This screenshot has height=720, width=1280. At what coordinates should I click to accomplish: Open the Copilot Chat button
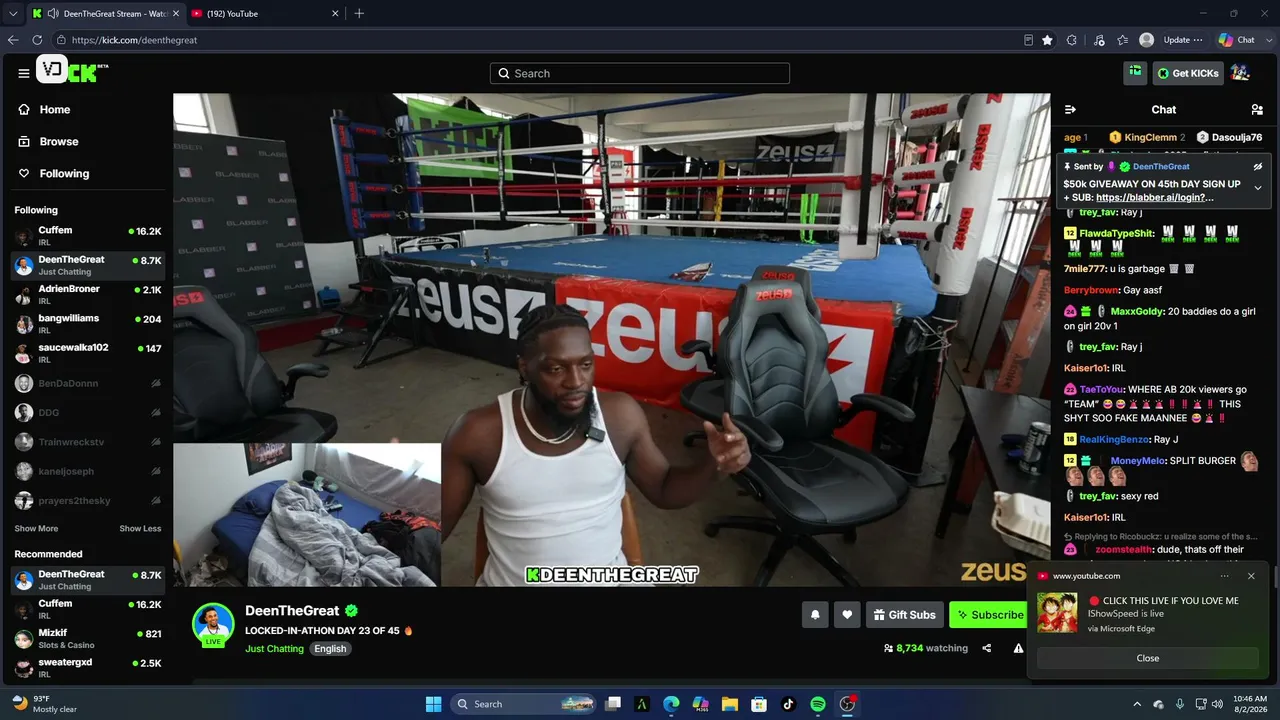1237,40
